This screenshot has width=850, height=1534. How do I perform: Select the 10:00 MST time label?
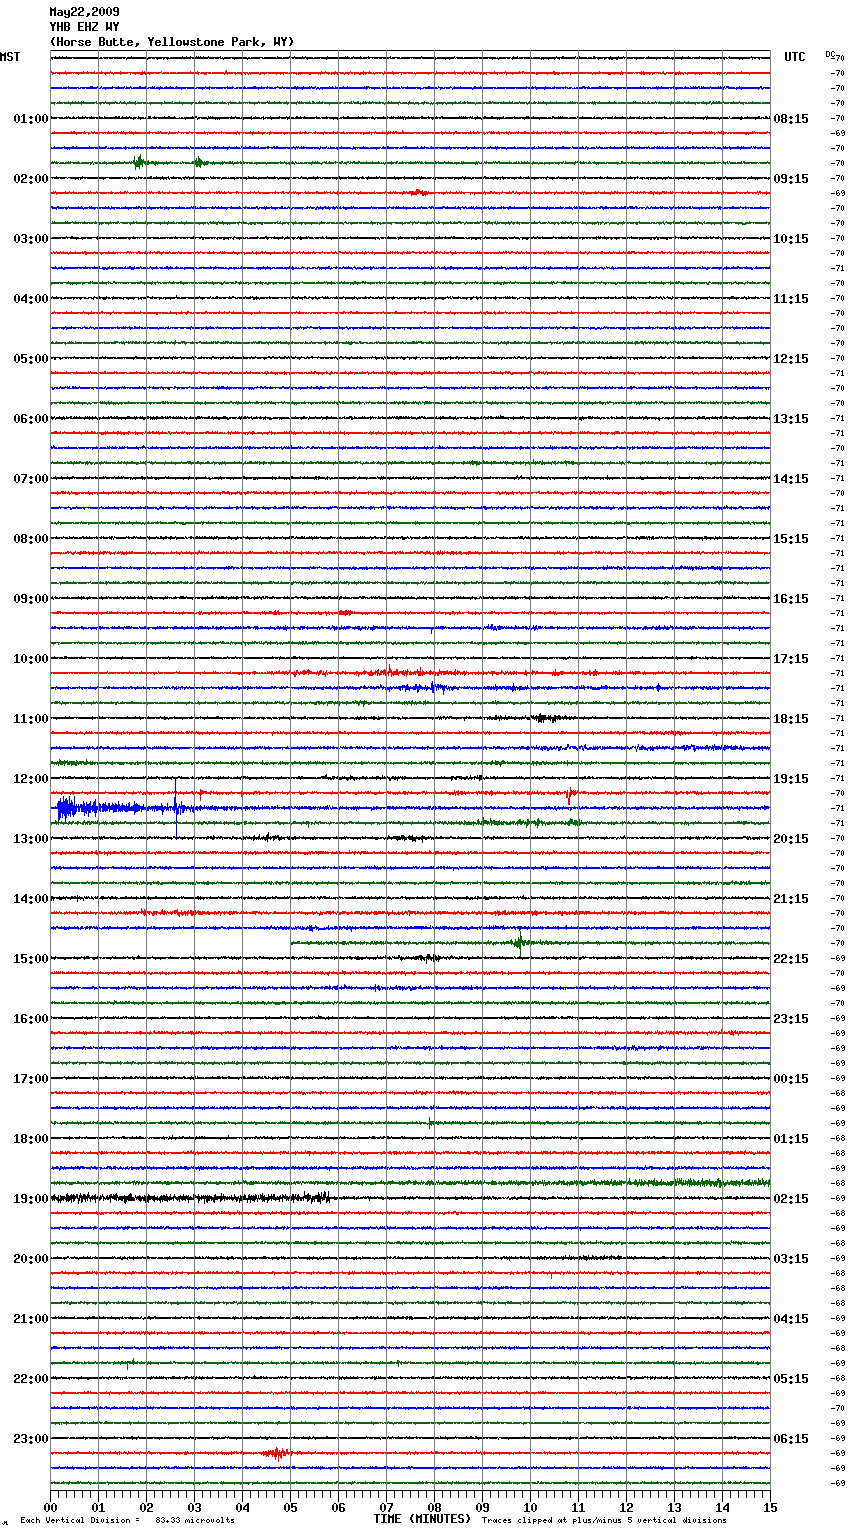(31, 659)
